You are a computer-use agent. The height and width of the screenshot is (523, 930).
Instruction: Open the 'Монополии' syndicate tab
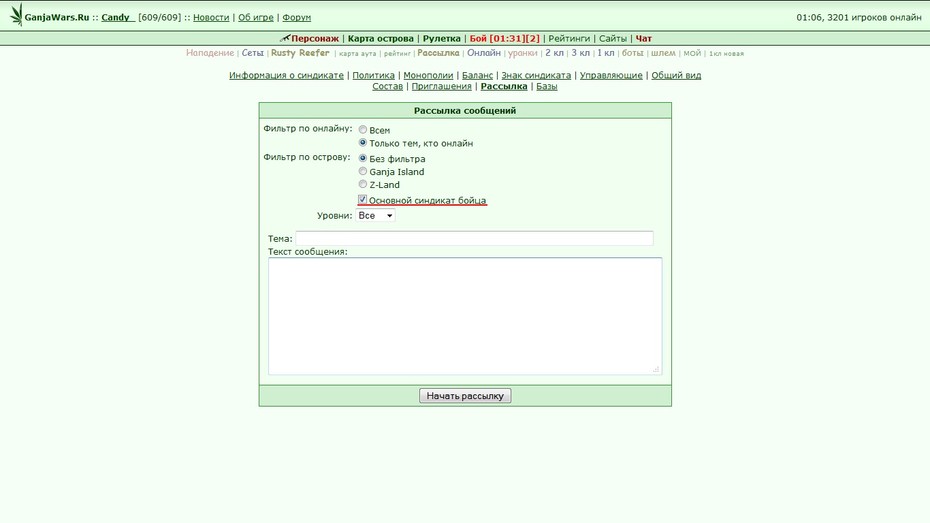tap(428, 75)
